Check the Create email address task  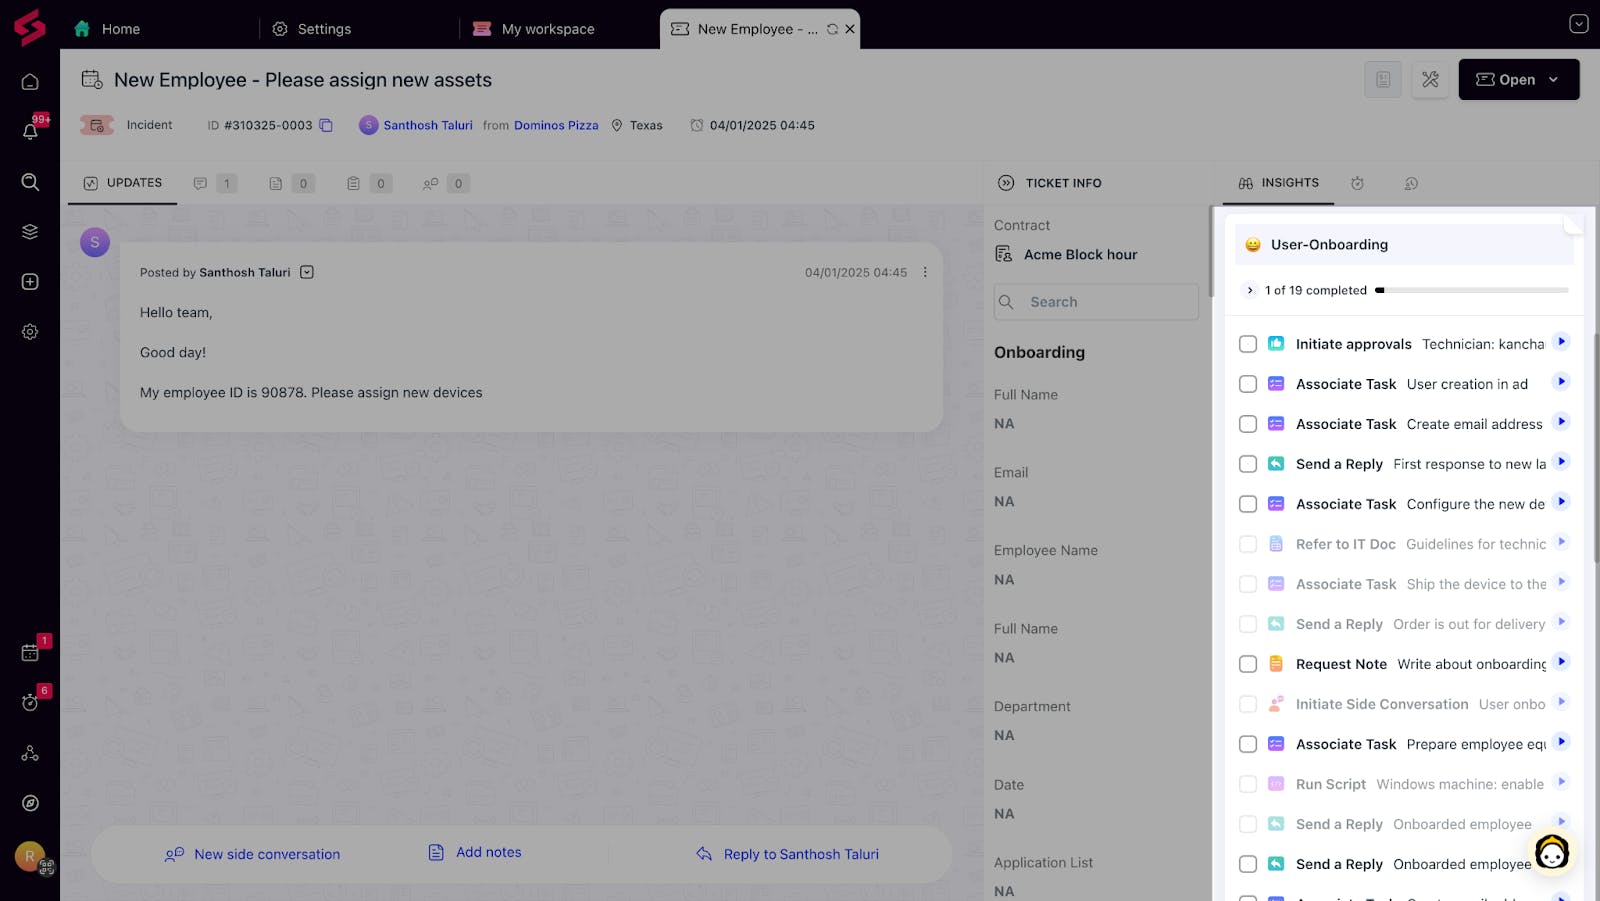tap(1248, 424)
